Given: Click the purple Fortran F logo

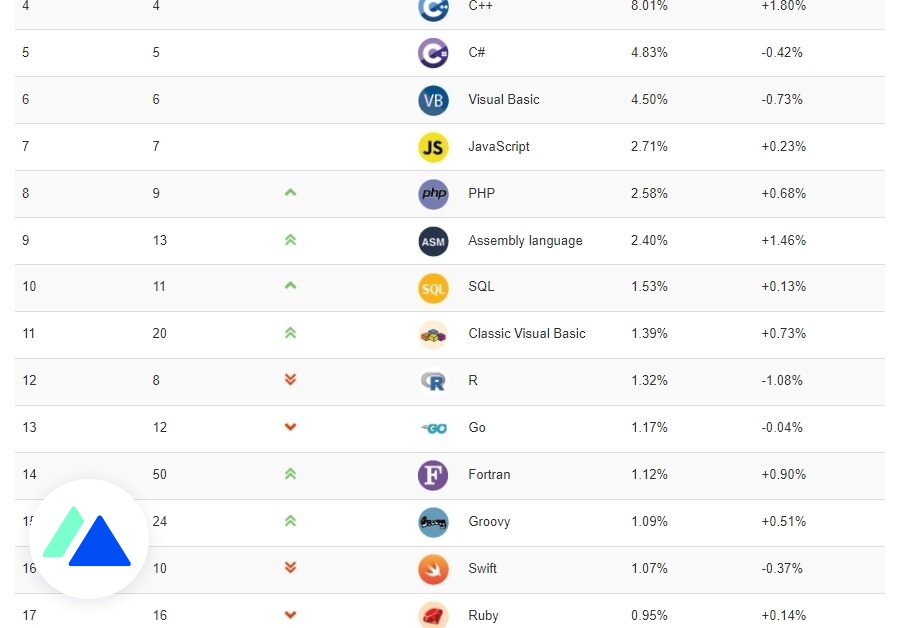Looking at the screenshot, I should [433, 475].
